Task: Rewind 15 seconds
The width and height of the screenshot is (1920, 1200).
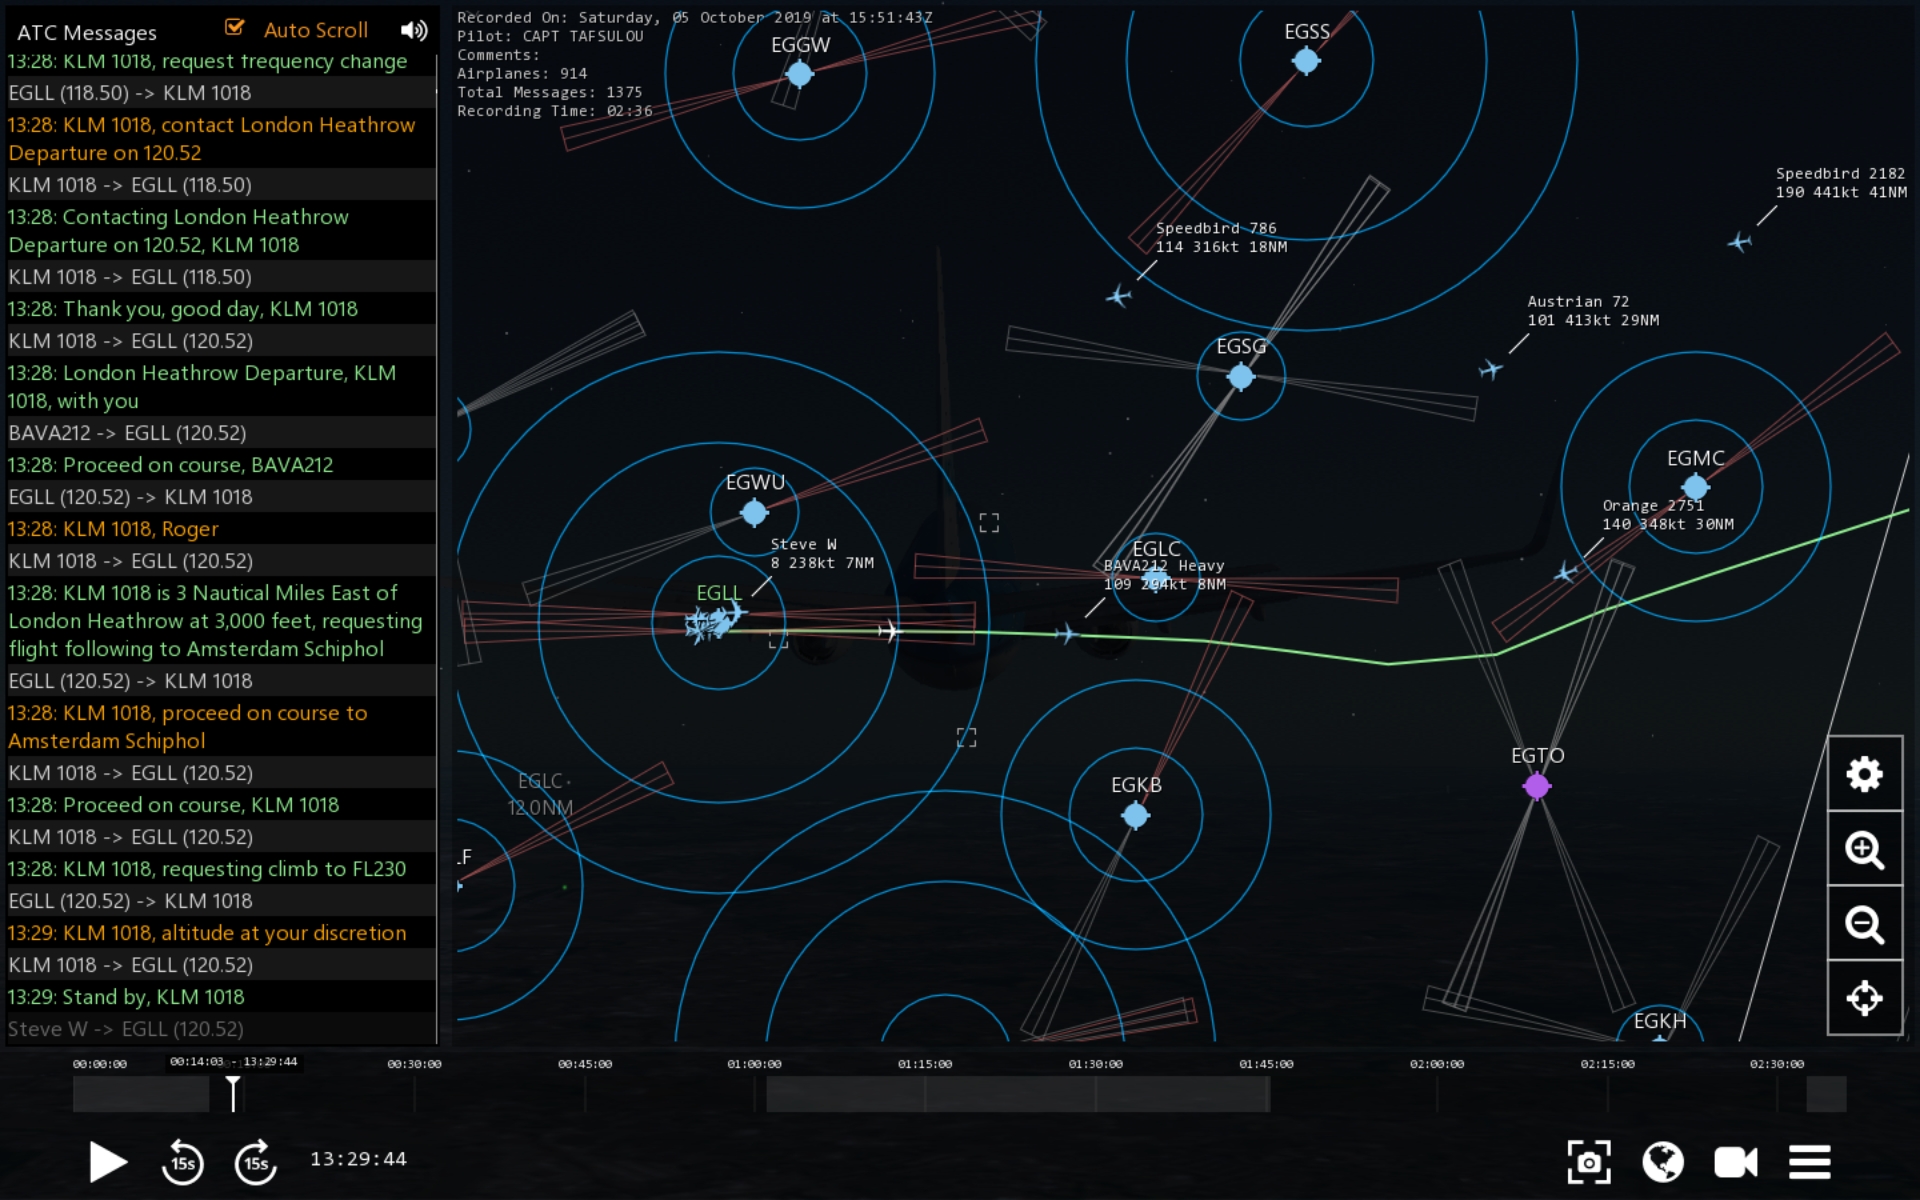Action: pos(182,1162)
